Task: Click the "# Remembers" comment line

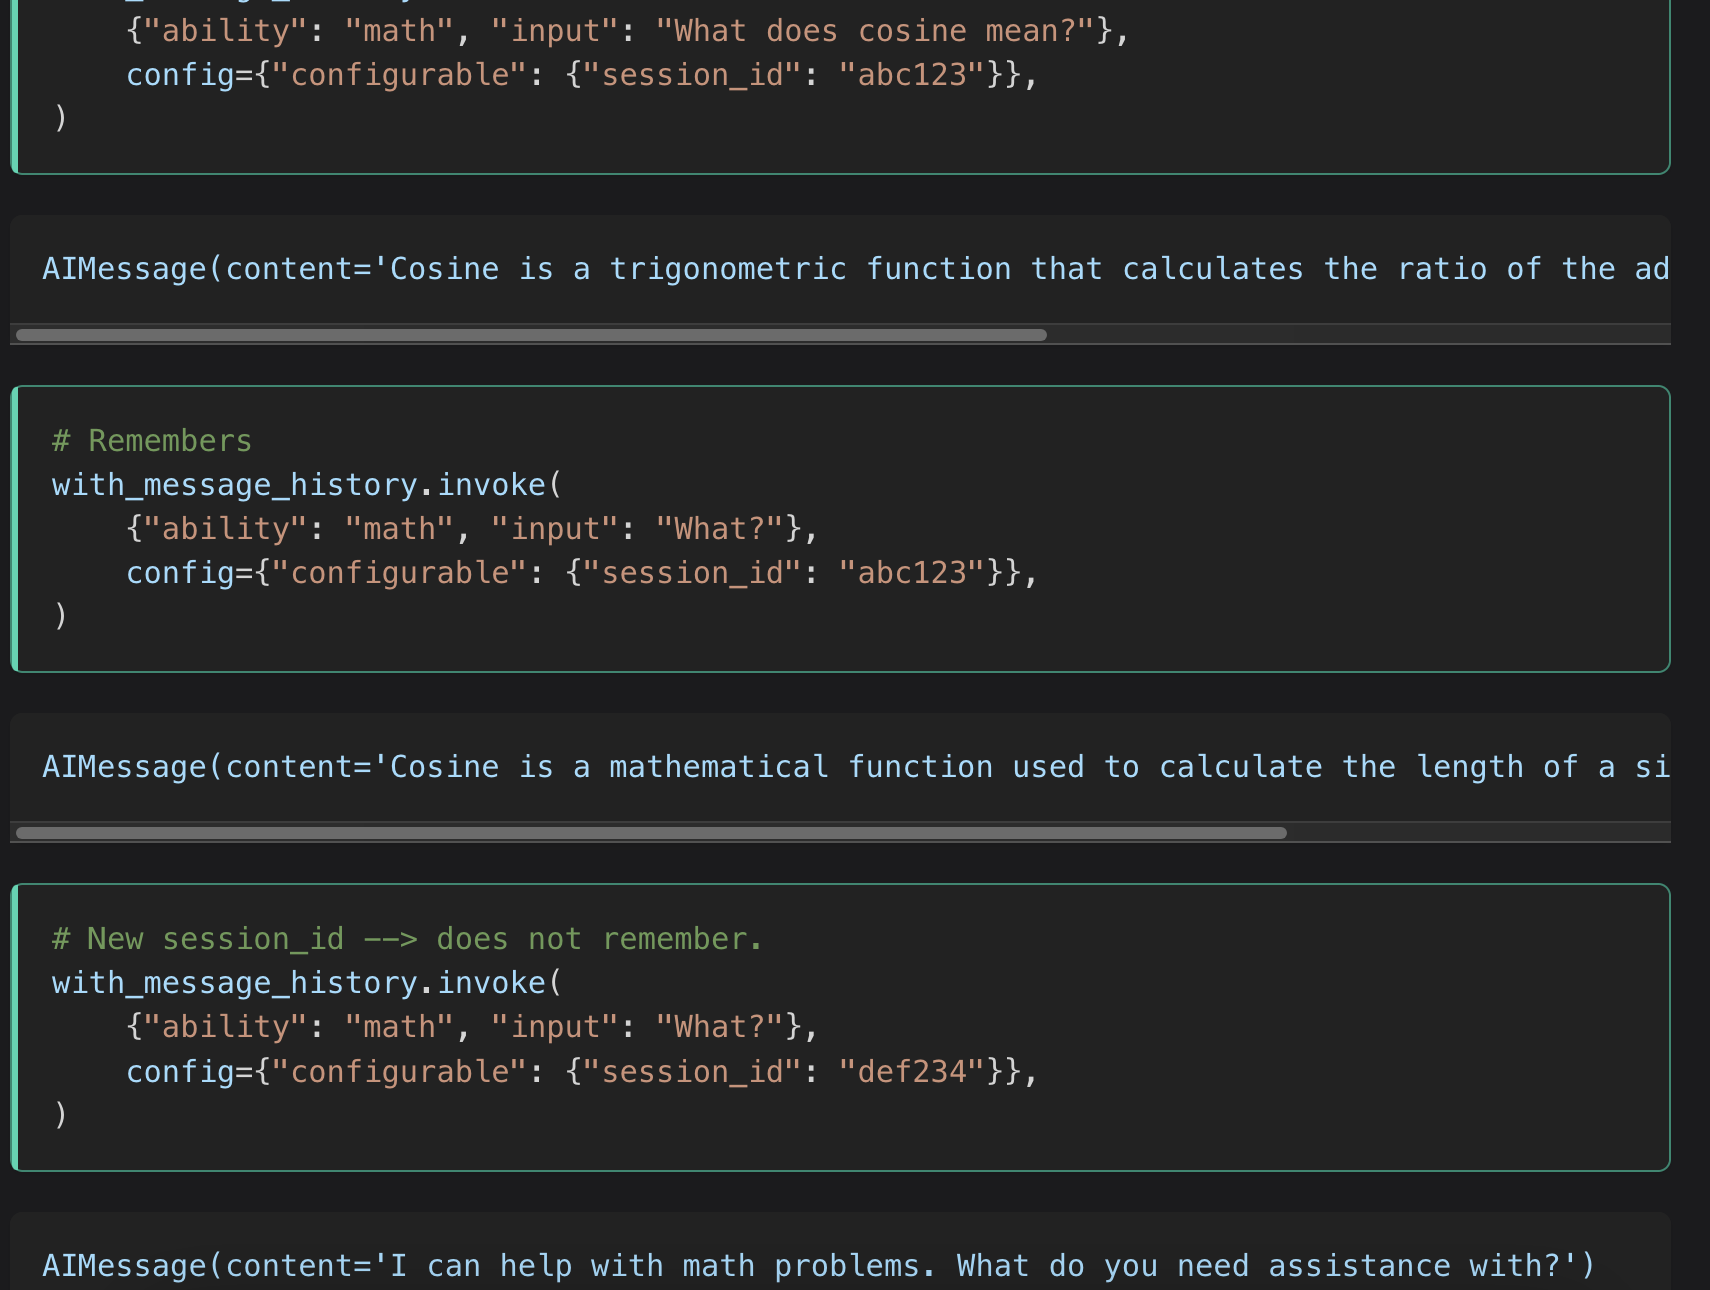Action: pyautogui.click(x=152, y=441)
